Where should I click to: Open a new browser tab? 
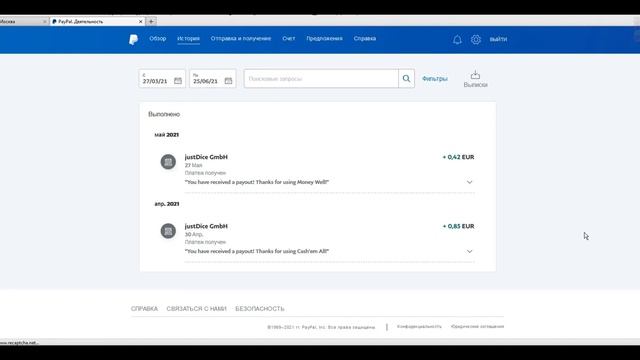pyautogui.click(x=151, y=22)
